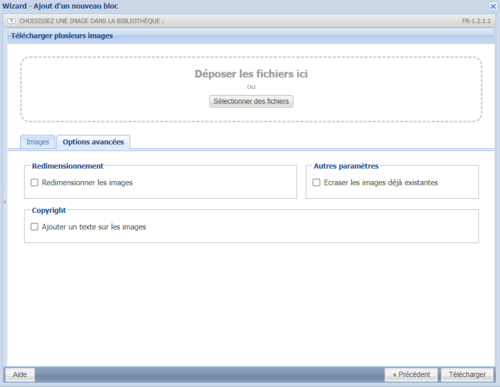This screenshot has width=500, height=387.
Task: Enable 'Redimensionner les images' checkbox
Action: click(34, 182)
